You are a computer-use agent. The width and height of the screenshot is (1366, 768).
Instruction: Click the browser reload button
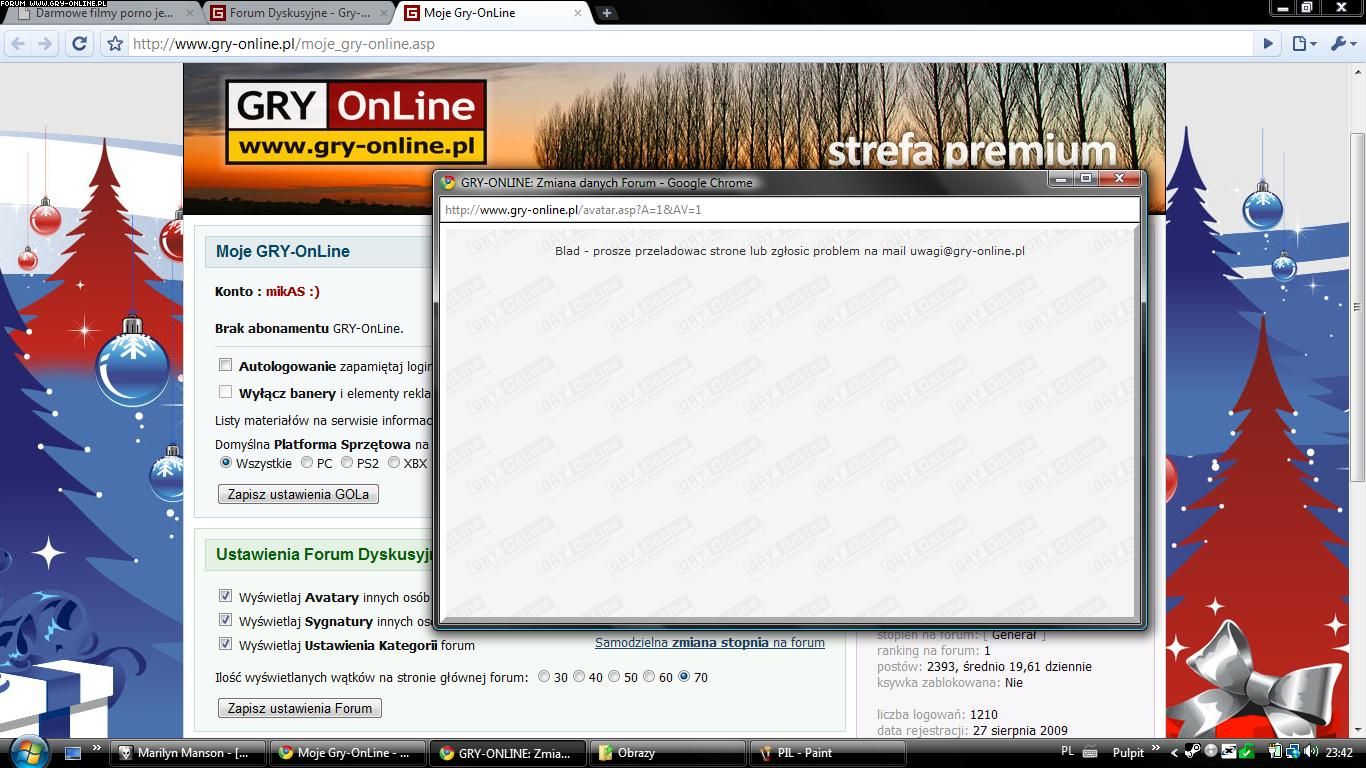pos(79,43)
